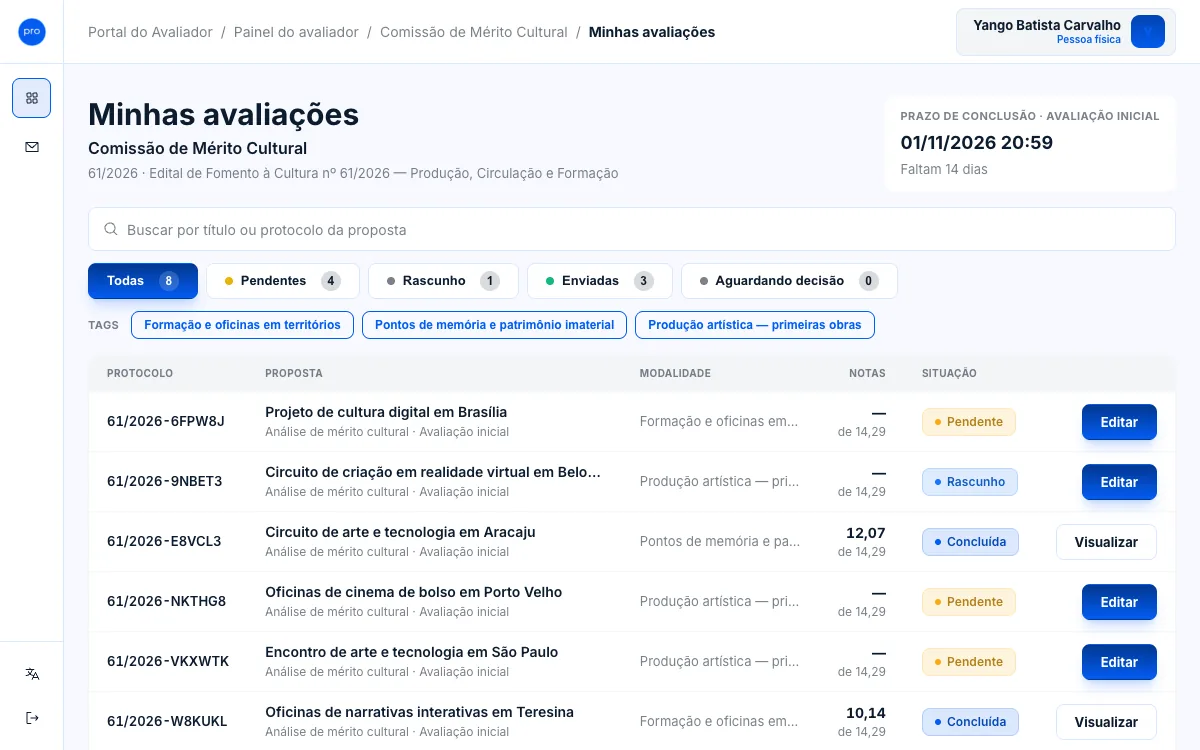Viewport: 1200px width, 750px height.
Task: Click Visualizar for protocol 61/2026-E8VCL3
Action: click(1106, 542)
